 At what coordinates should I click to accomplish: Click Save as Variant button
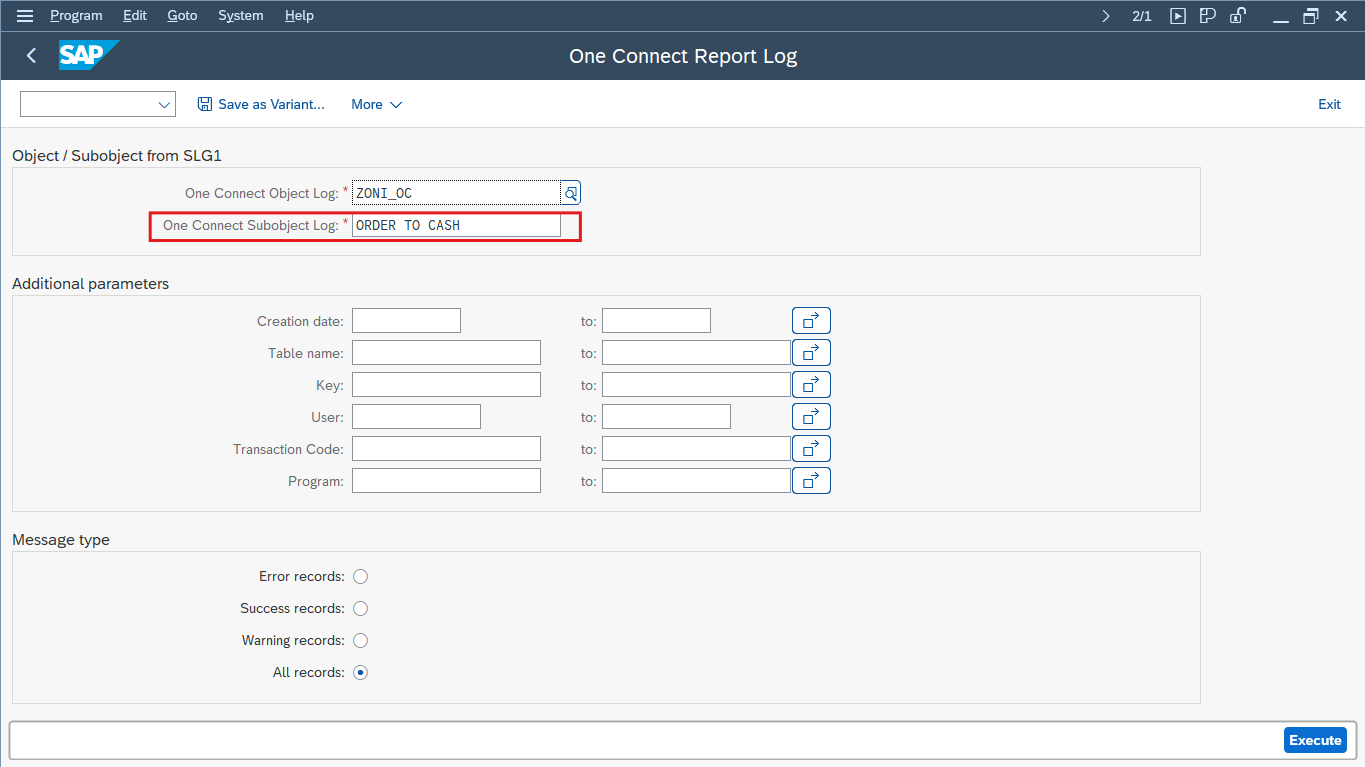coord(261,105)
